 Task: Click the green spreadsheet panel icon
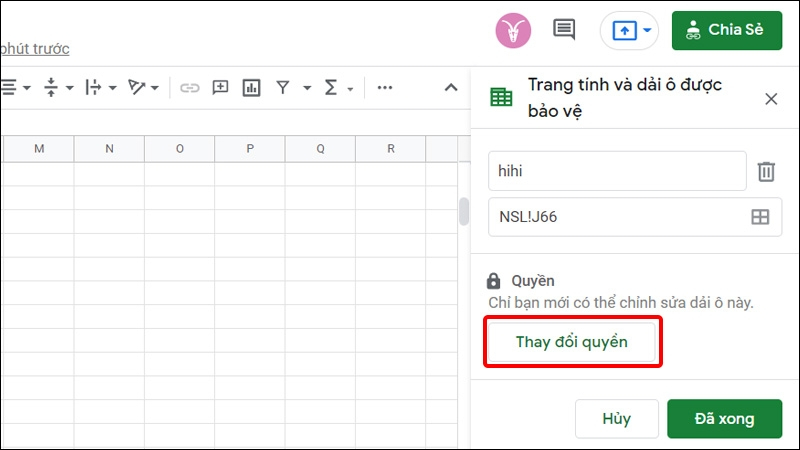coord(501,97)
